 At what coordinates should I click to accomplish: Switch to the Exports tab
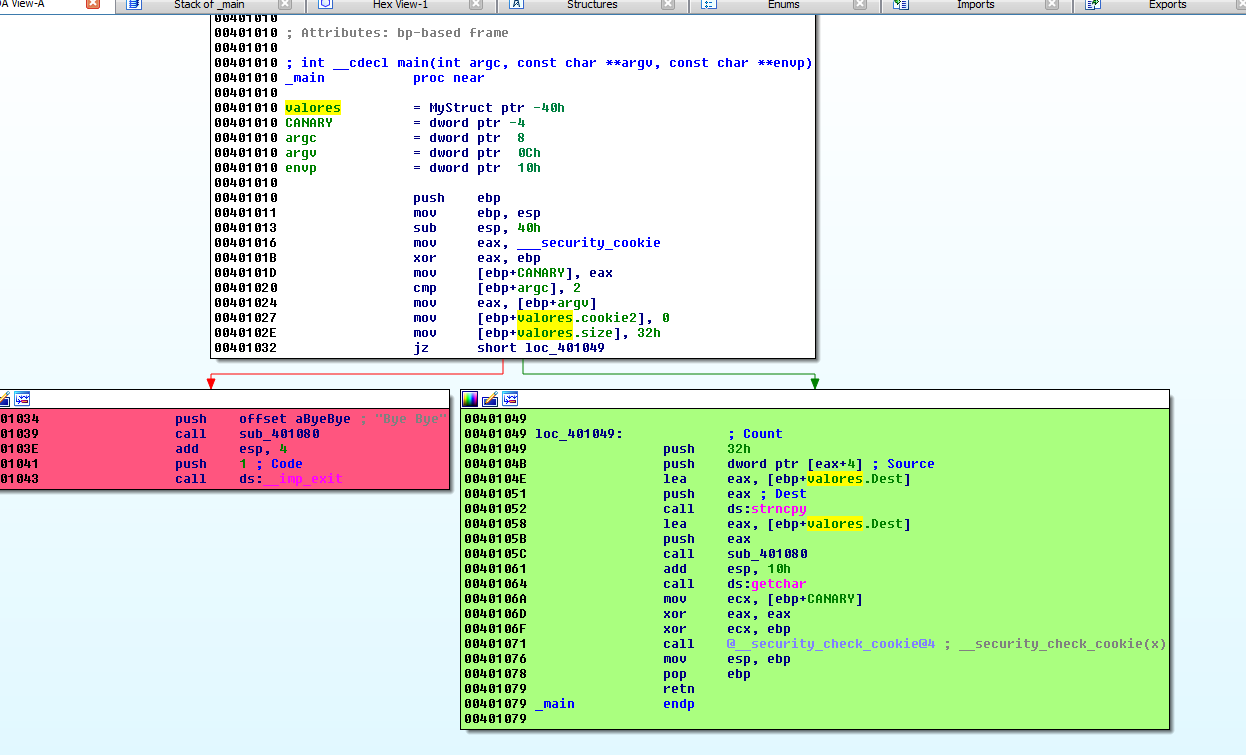pos(1167,5)
